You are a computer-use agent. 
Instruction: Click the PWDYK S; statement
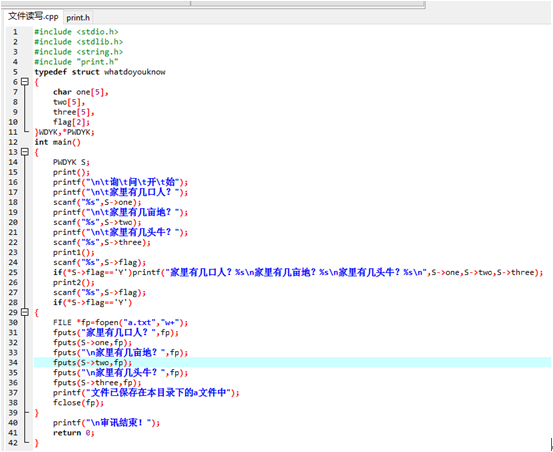pyautogui.click(x=72, y=162)
